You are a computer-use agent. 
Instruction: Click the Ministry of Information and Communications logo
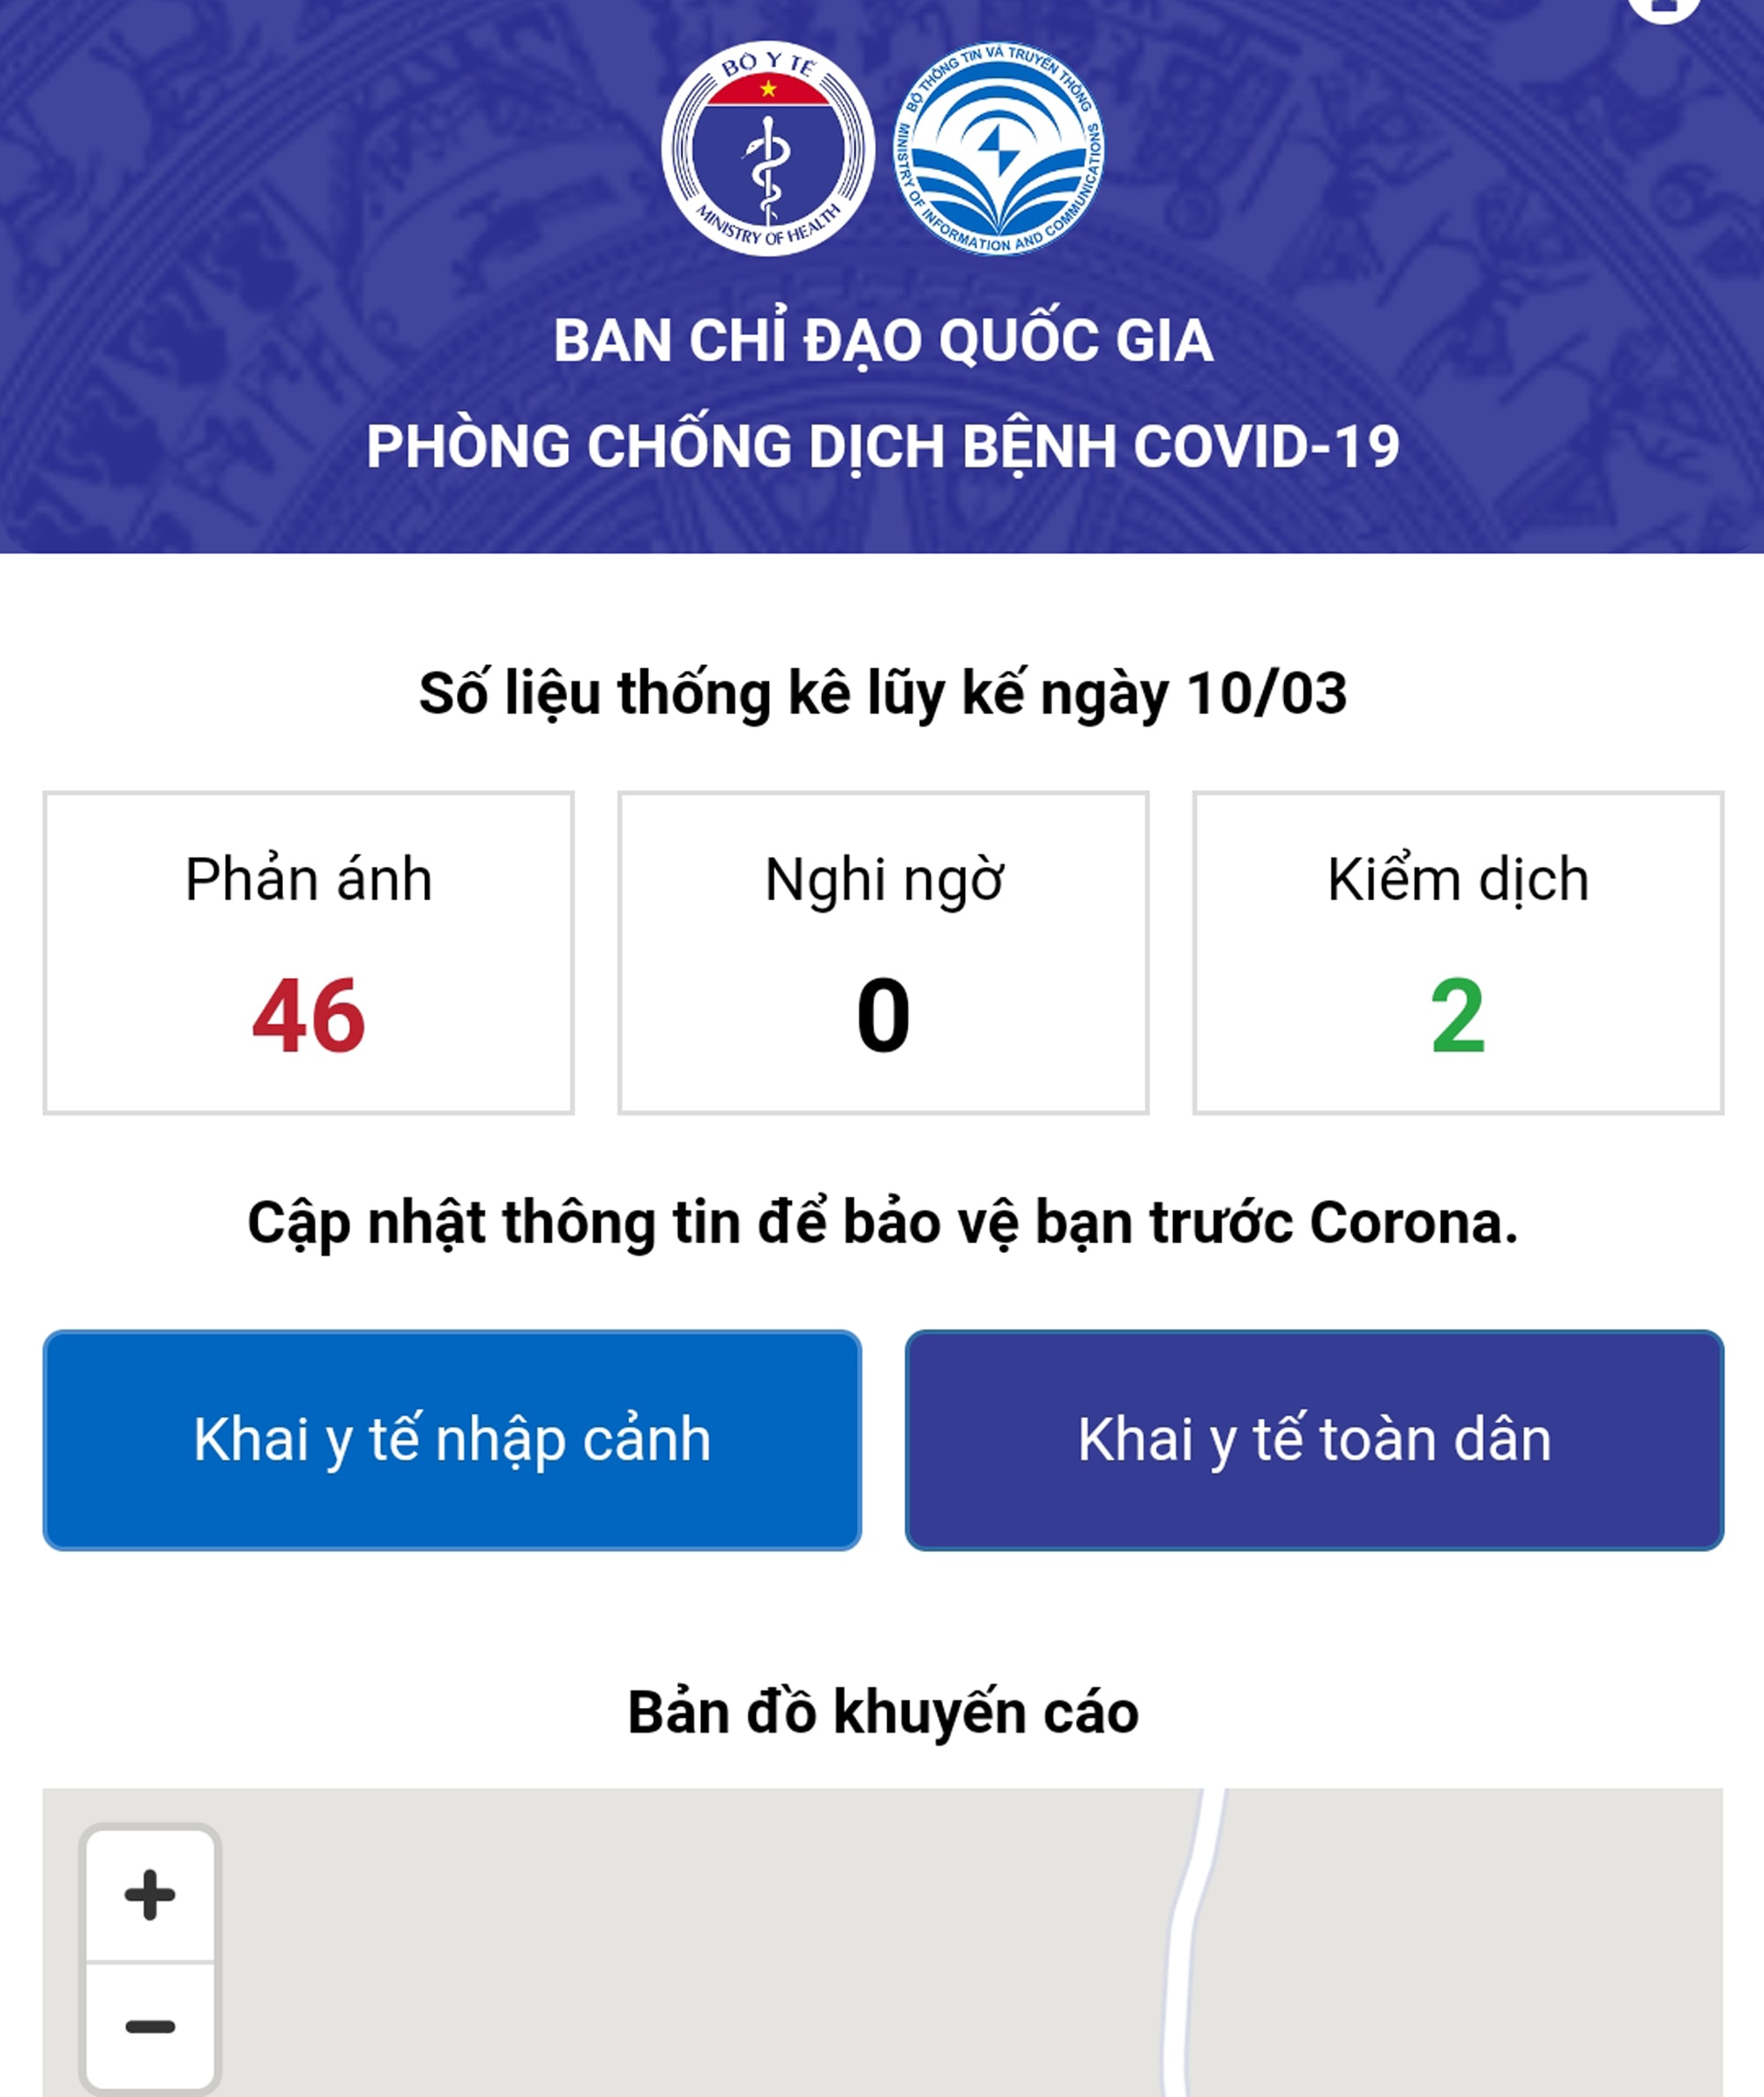[999, 149]
